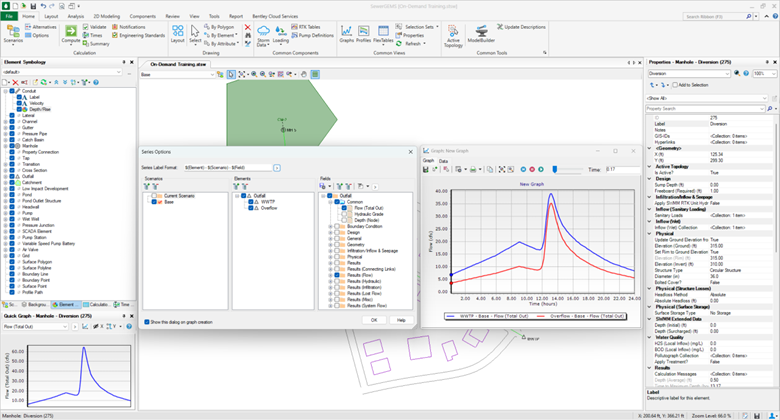Viewport: 780px width, 420px height.
Task: Toggle Flow (Total Out) field checkbox
Action: [x=344, y=208]
